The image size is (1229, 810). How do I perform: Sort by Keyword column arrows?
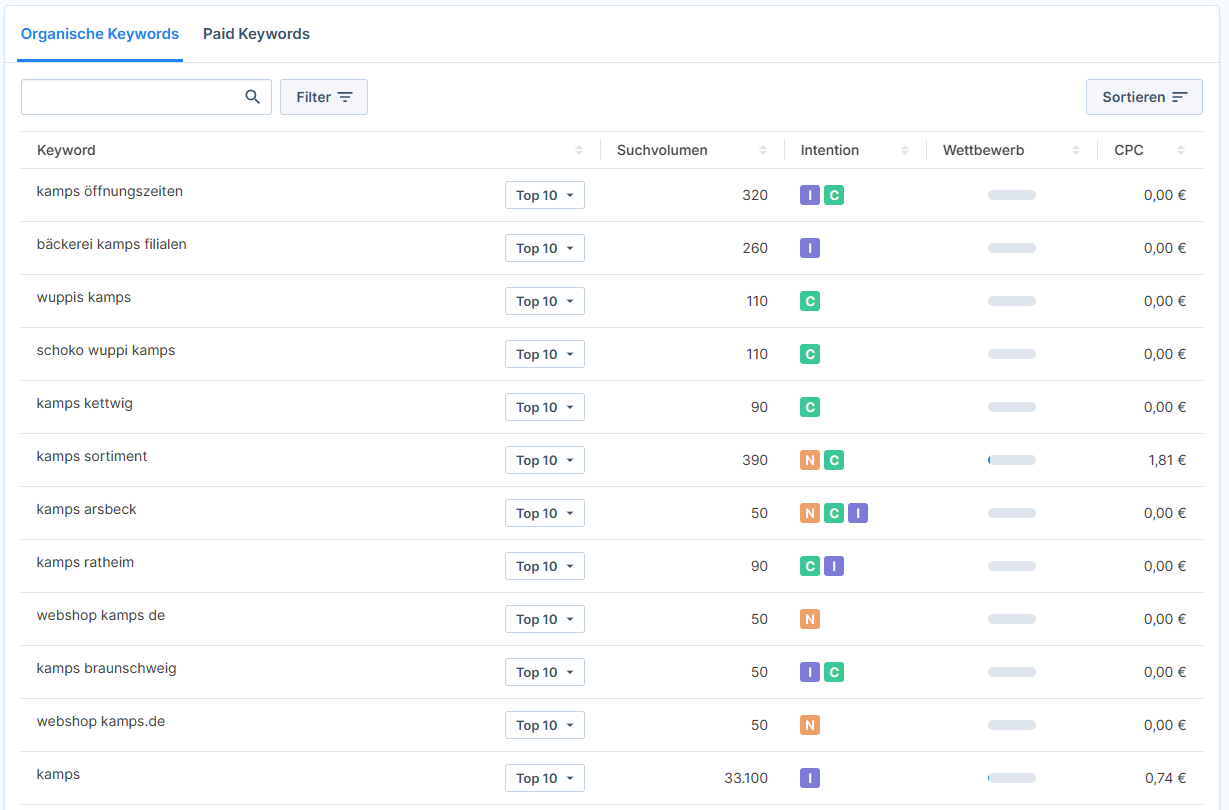pyautogui.click(x=579, y=150)
